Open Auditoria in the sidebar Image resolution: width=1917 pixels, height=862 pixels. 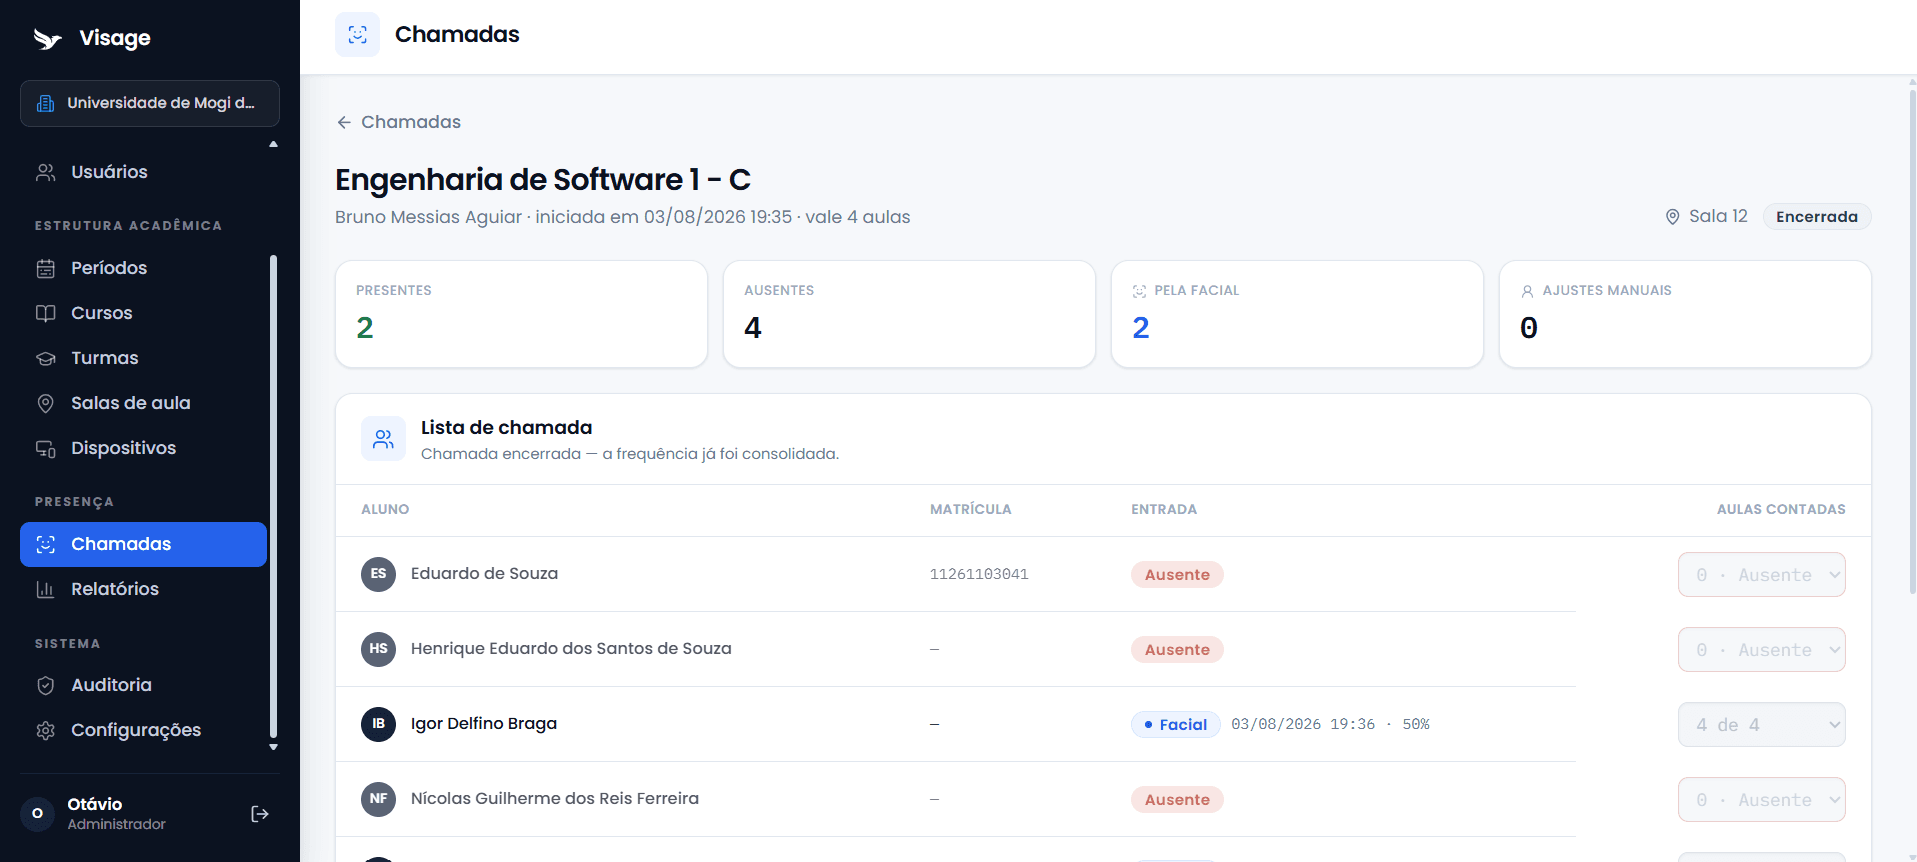tap(143, 685)
